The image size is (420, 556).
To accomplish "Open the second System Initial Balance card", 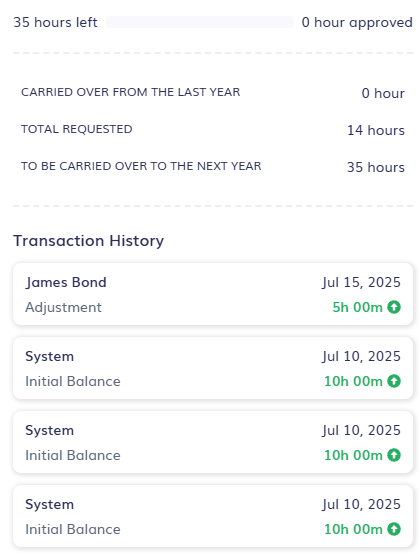I will tap(213, 442).
